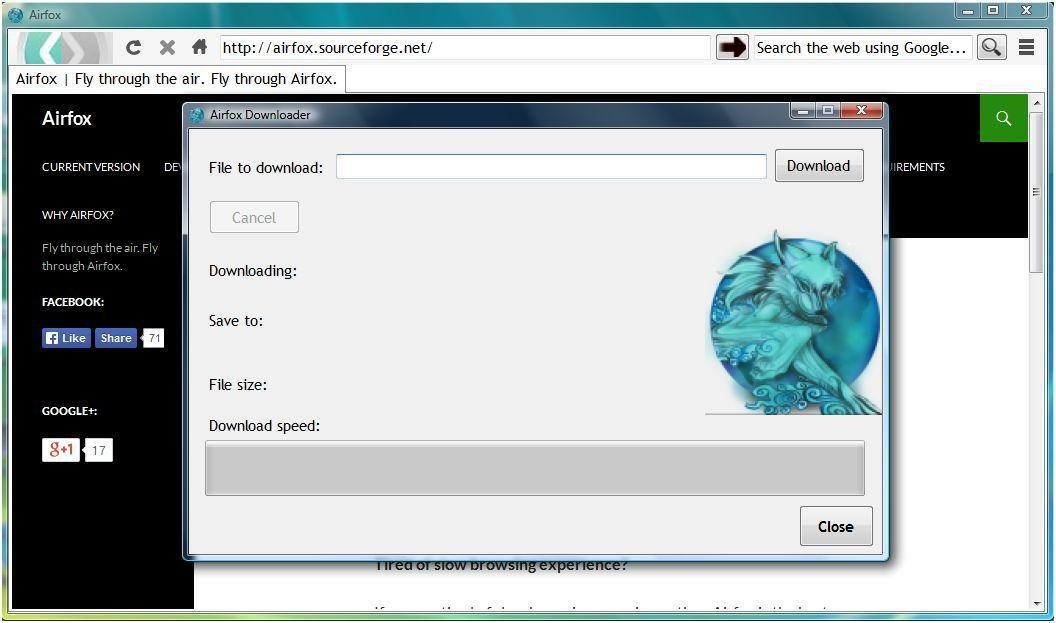Go to the home page icon
This screenshot has width=1056, height=623.
(x=199, y=46)
